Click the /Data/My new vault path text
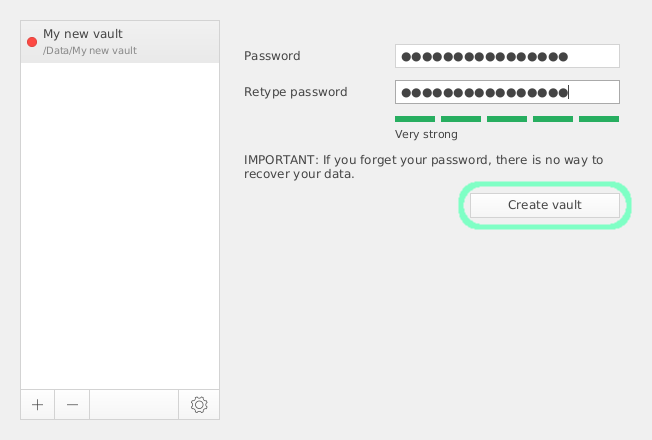Viewport: 652px width, 440px height. 90,50
